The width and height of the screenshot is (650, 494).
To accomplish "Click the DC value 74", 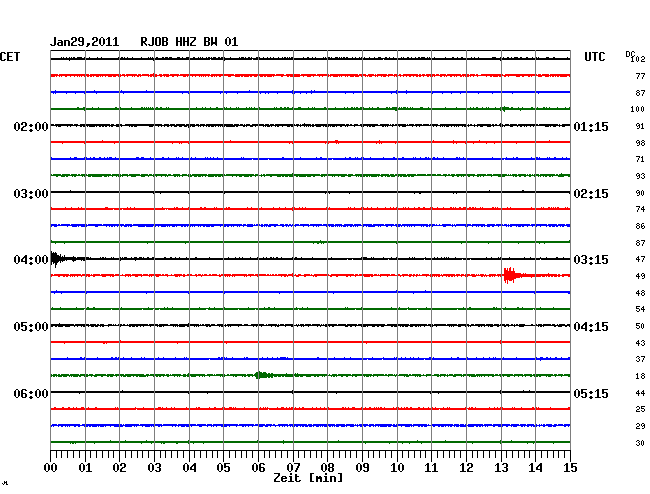I will coord(640,209).
